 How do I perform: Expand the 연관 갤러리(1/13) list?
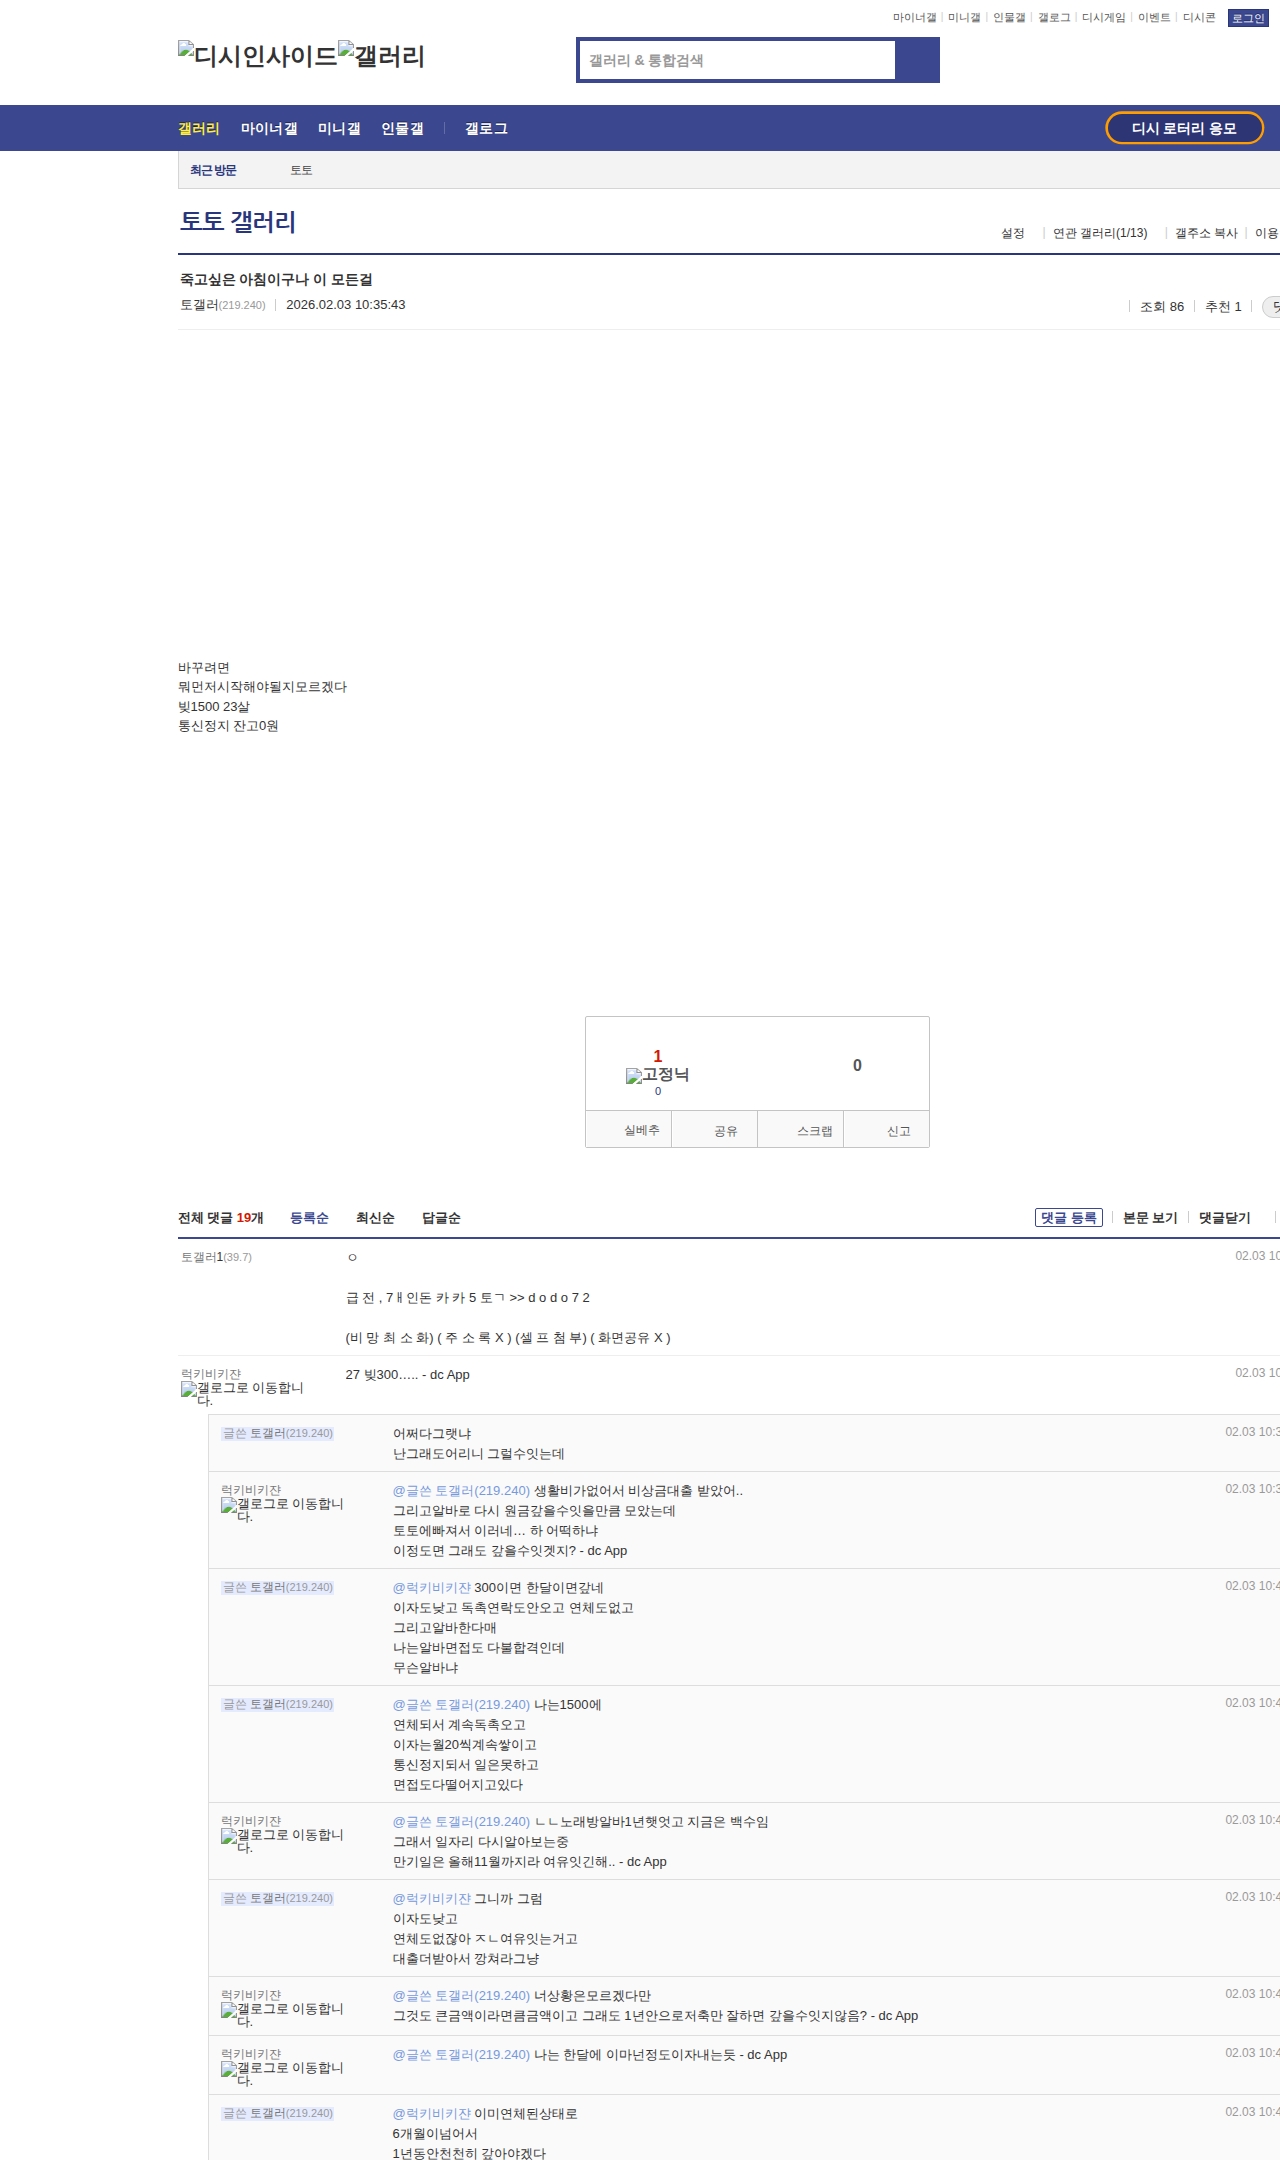click(1100, 233)
